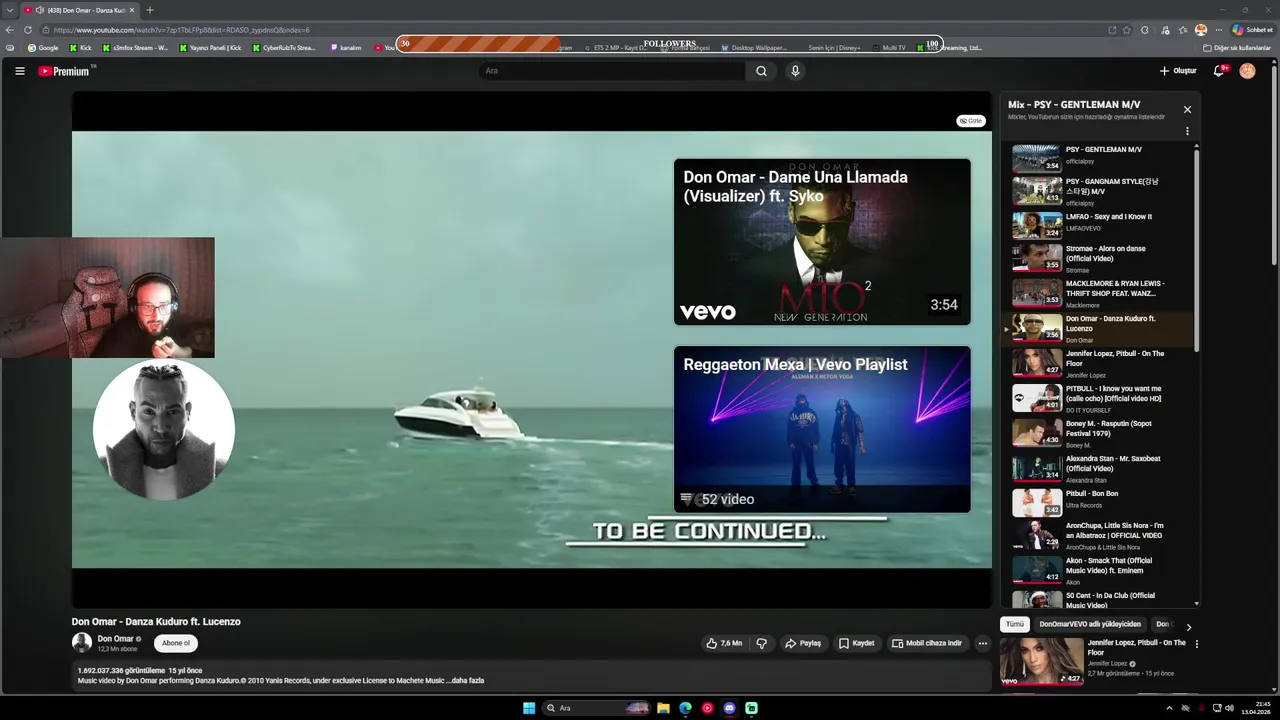
Task: Click Mobil cihaza indir button
Action: coord(927,643)
